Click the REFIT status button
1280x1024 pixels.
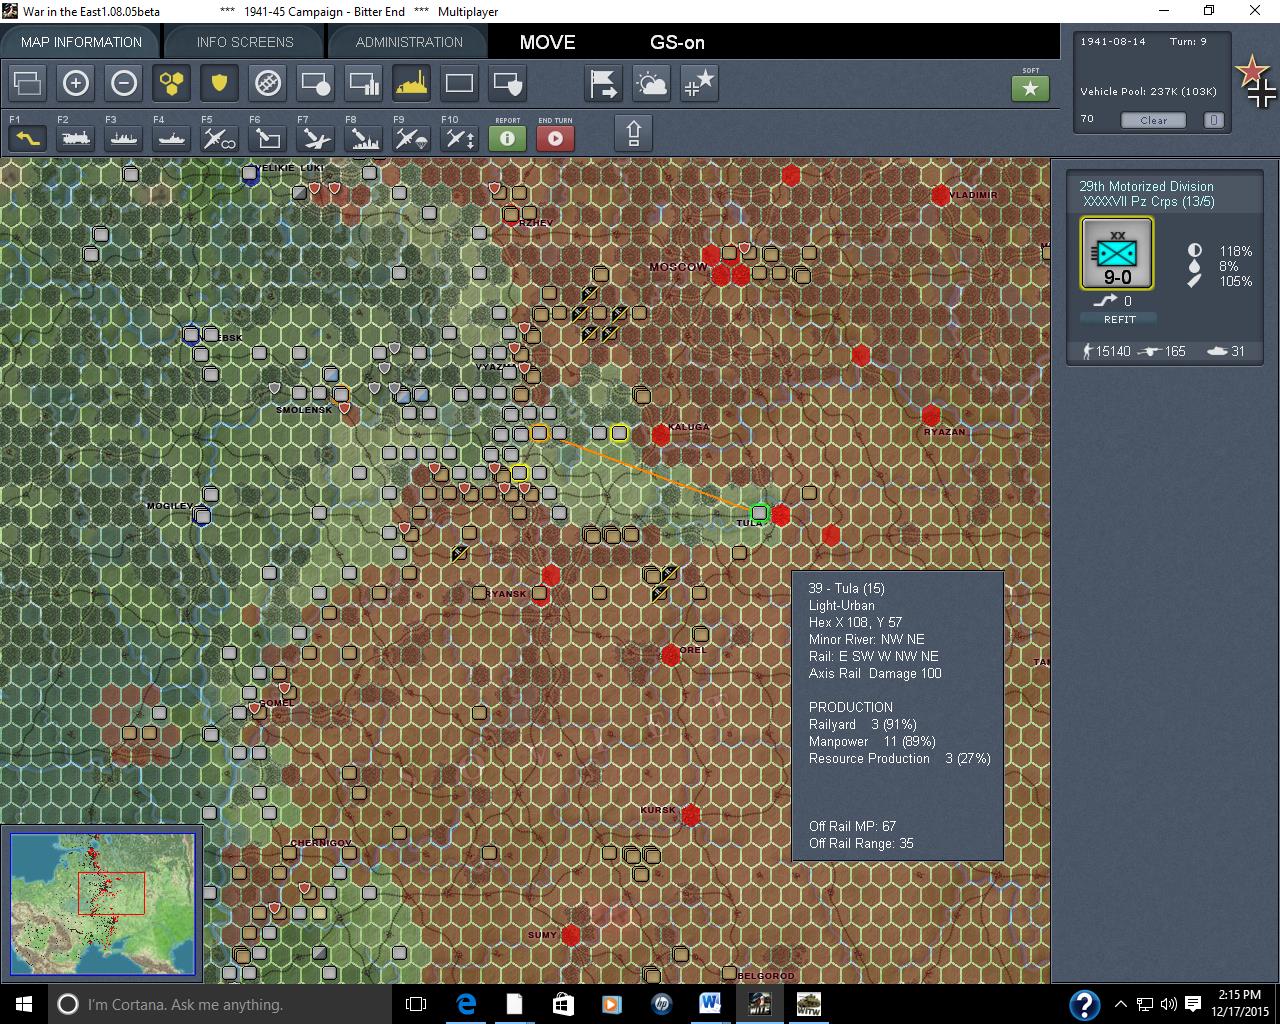[x=1119, y=319]
